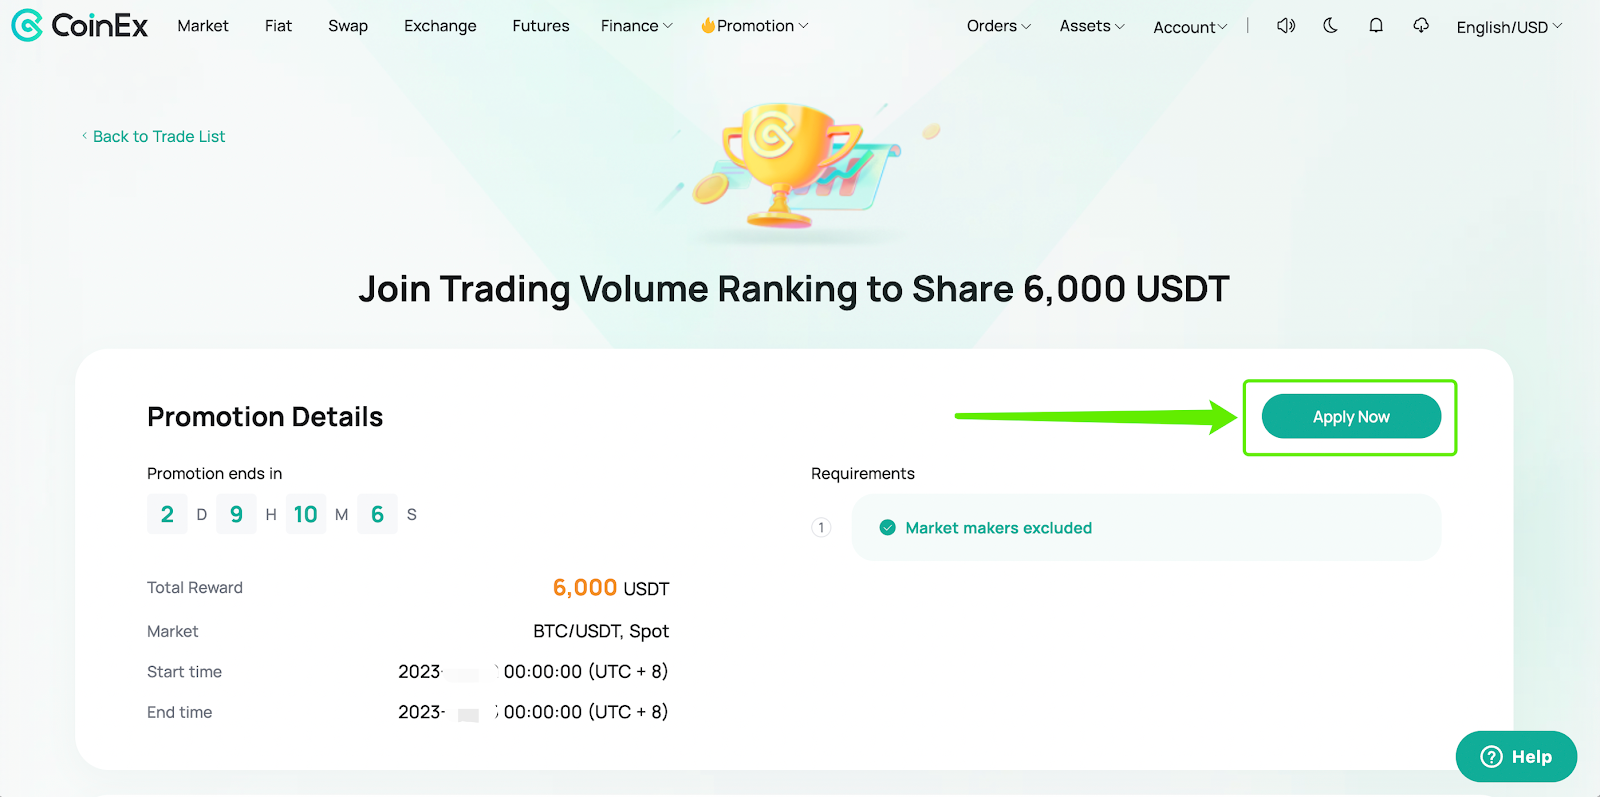Open the Futures menu item
This screenshot has width=1600, height=797.
click(x=540, y=26)
